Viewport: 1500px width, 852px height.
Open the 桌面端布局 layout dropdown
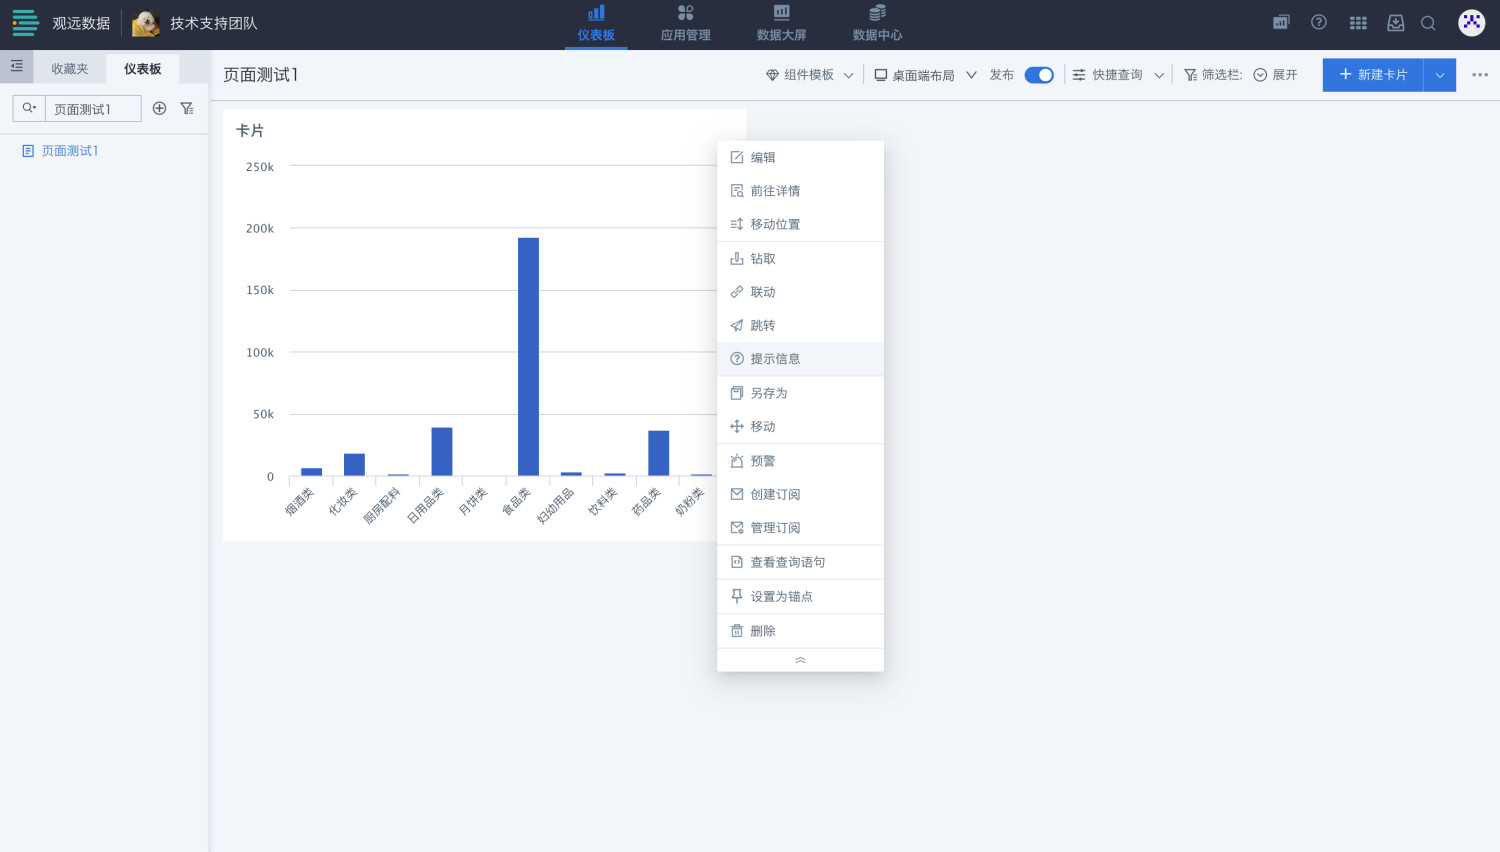coord(924,75)
